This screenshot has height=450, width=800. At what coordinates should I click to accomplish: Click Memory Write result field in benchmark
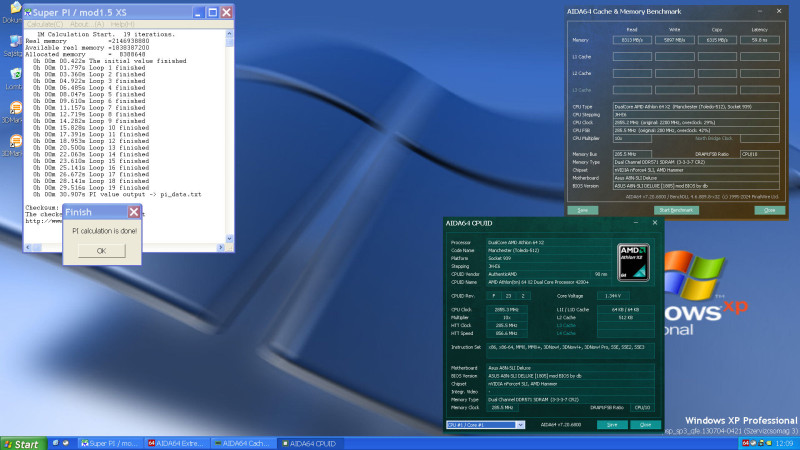click(x=674, y=40)
